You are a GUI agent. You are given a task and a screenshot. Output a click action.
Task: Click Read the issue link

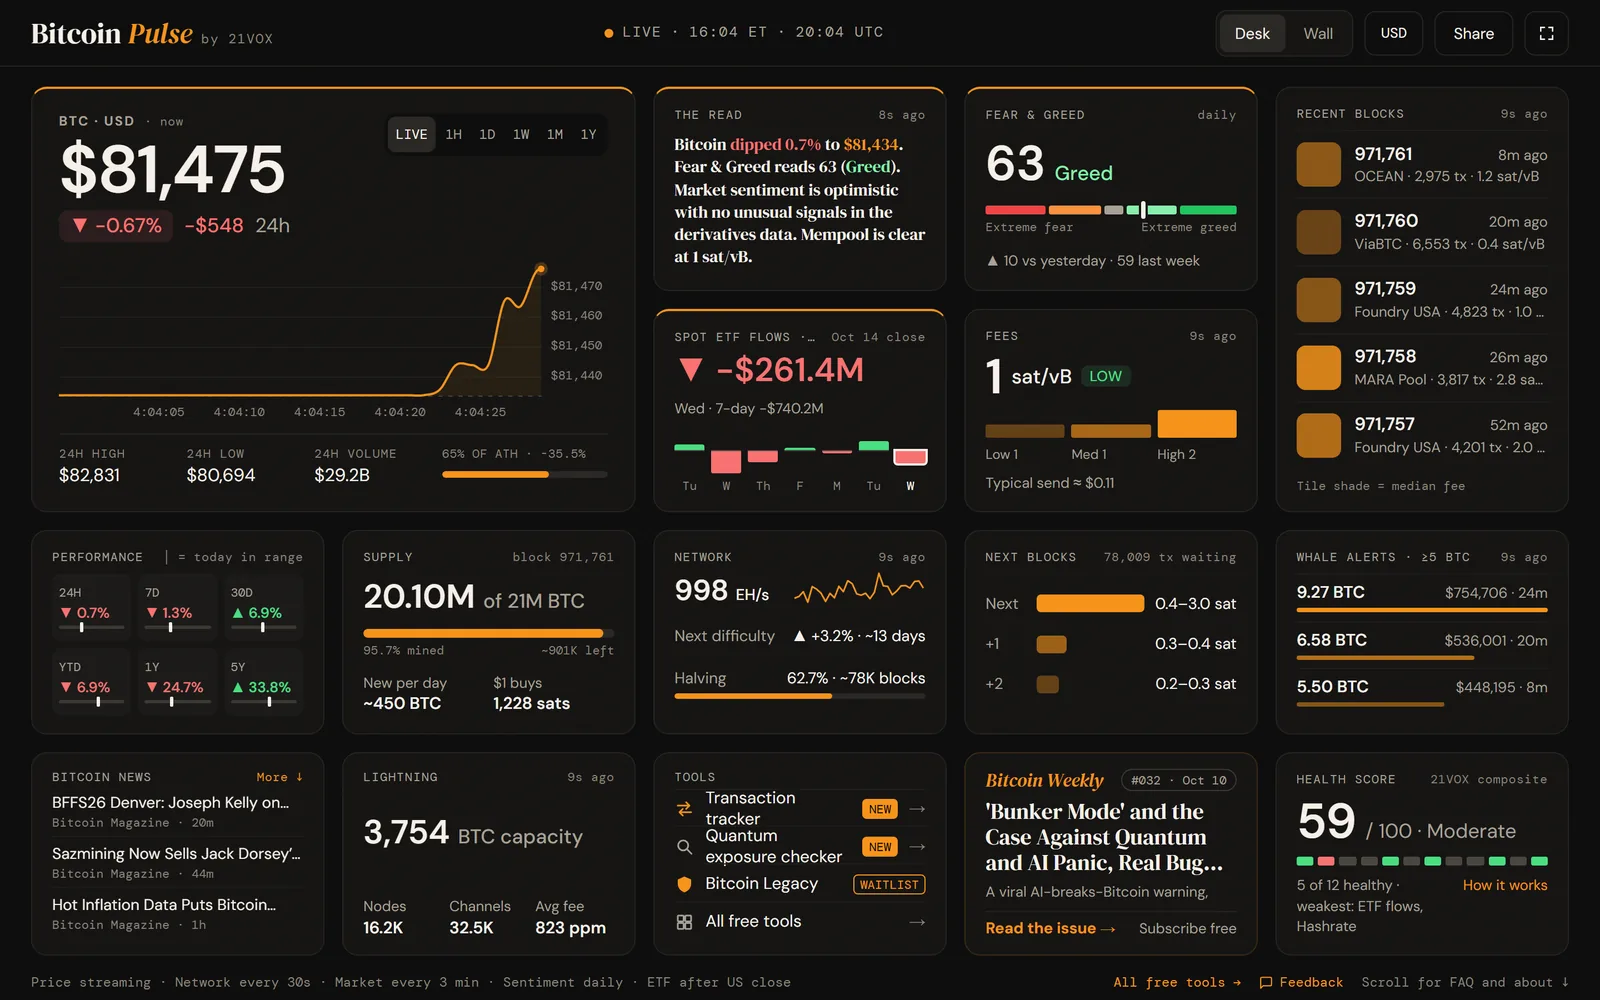1050,928
